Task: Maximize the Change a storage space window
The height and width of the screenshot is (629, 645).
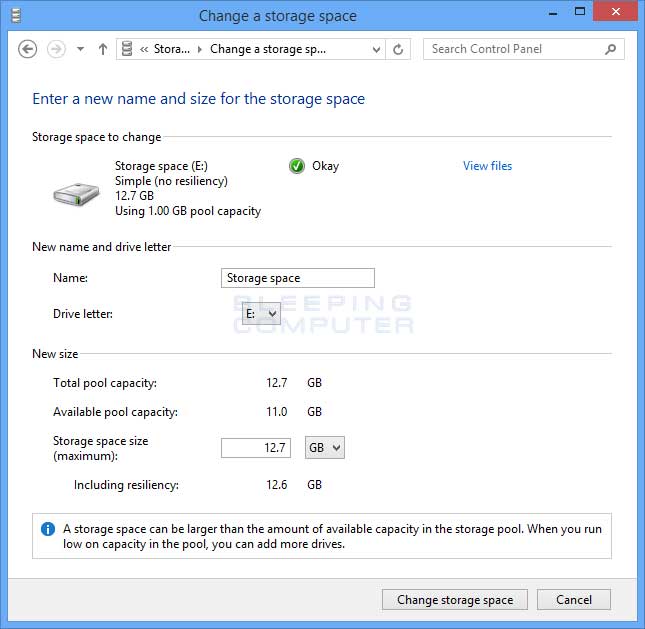Action: click(x=580, y=12)
